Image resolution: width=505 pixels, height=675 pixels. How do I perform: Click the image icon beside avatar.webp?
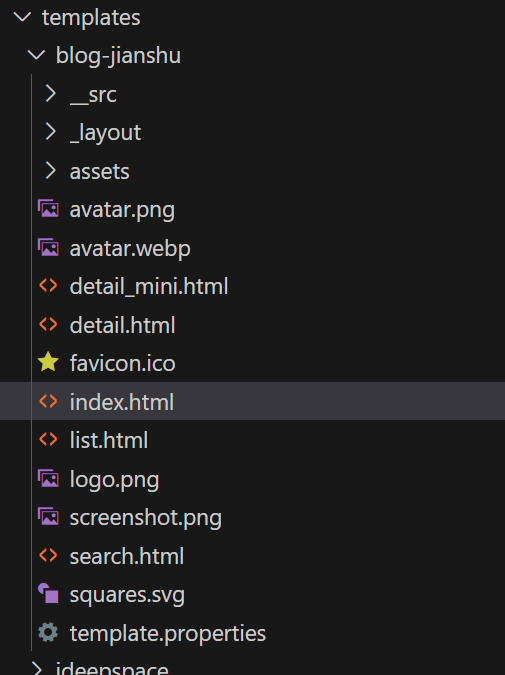click(x=48, y=248)
